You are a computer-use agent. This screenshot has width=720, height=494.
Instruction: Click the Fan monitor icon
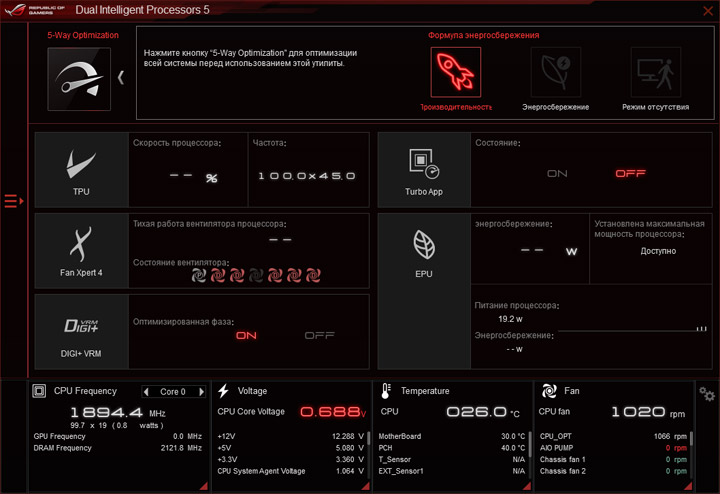pos(549,391)
